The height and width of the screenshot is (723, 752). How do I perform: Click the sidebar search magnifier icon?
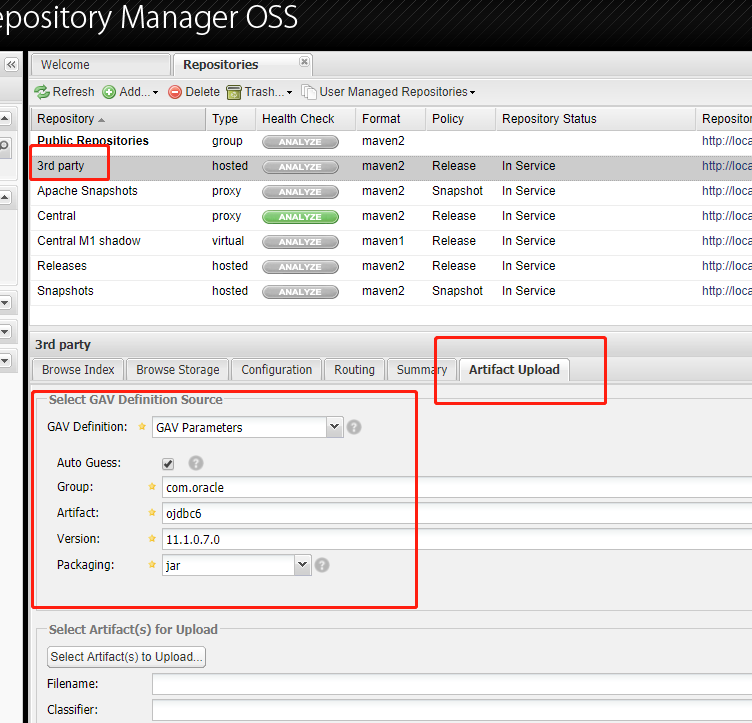click(4, 145)
